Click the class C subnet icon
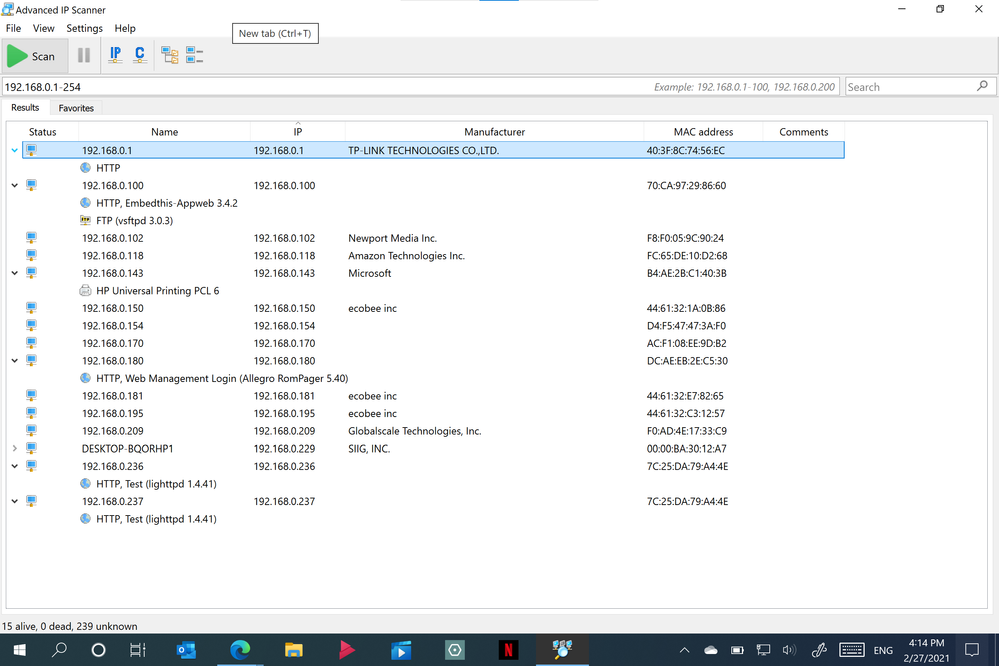 [x=140, y=55]
